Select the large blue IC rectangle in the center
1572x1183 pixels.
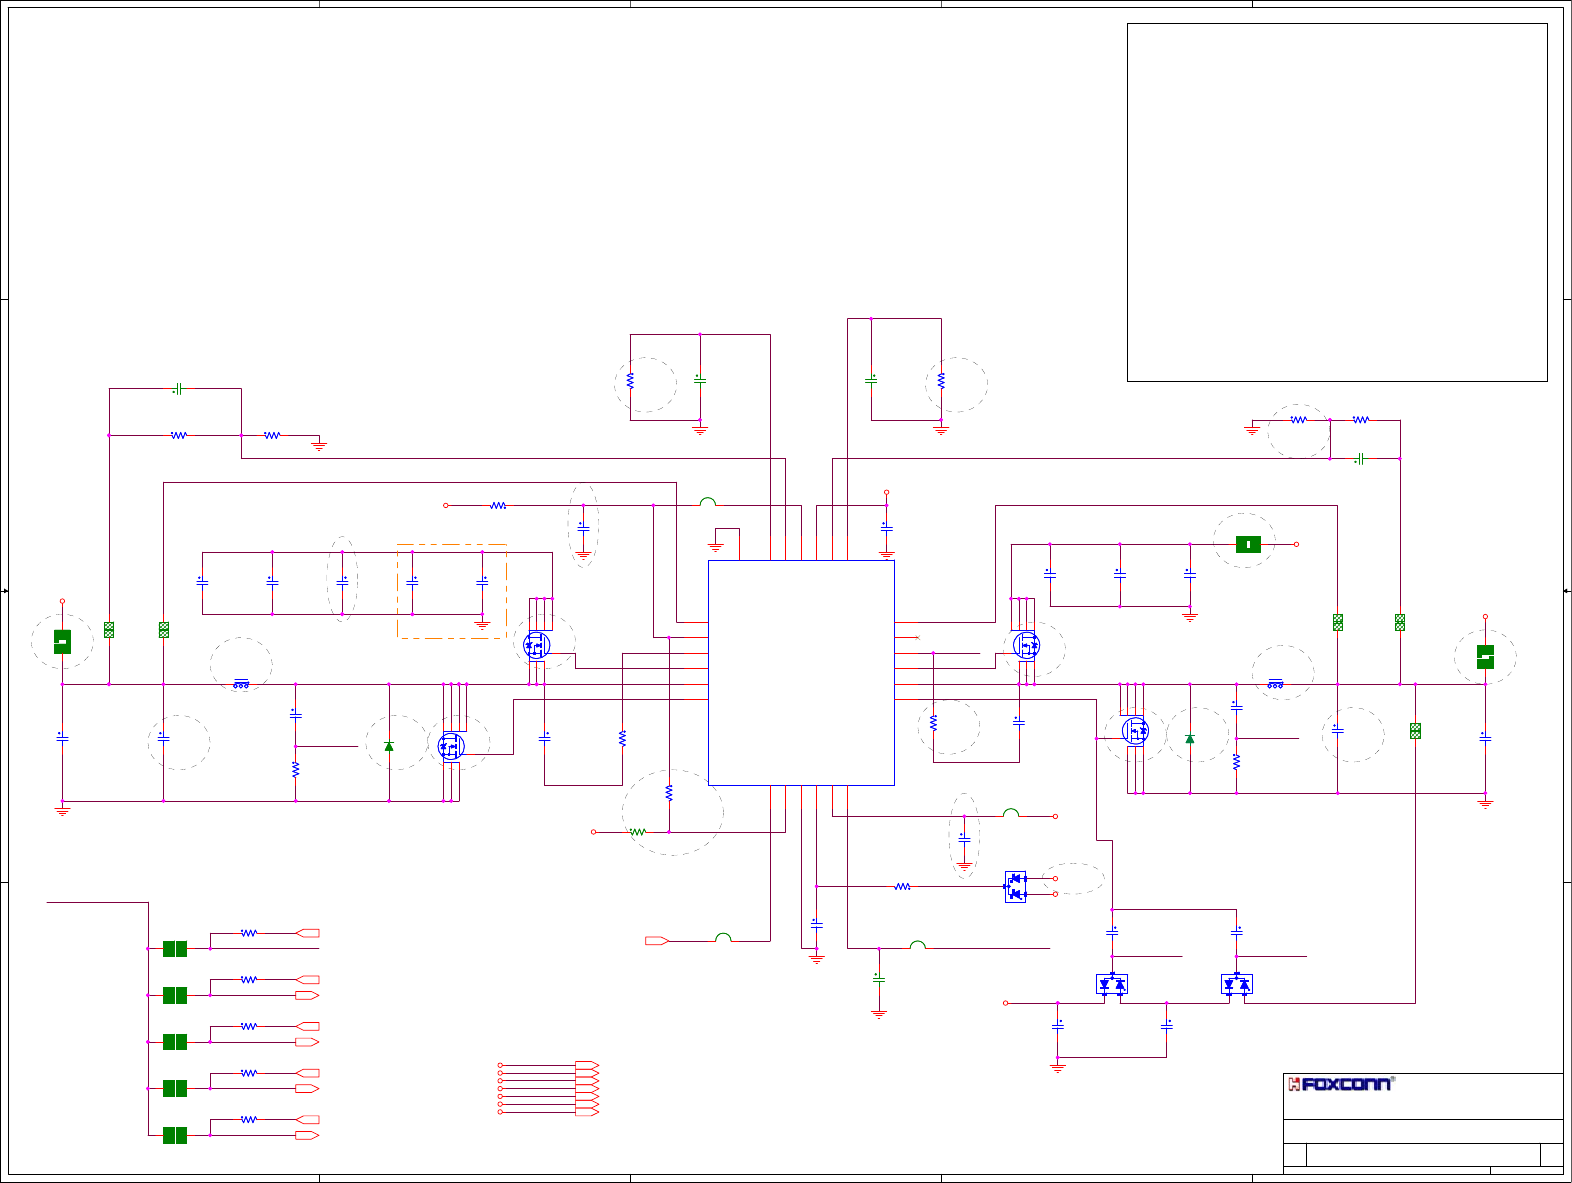[x=801, y=673]
